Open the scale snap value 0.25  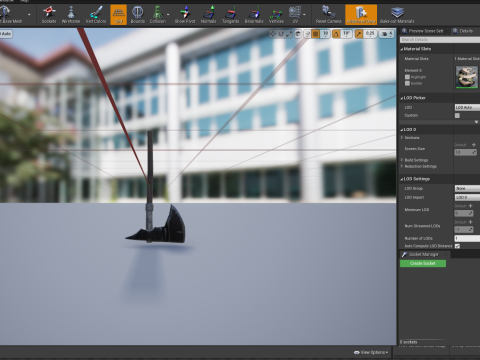click(370, 34)
